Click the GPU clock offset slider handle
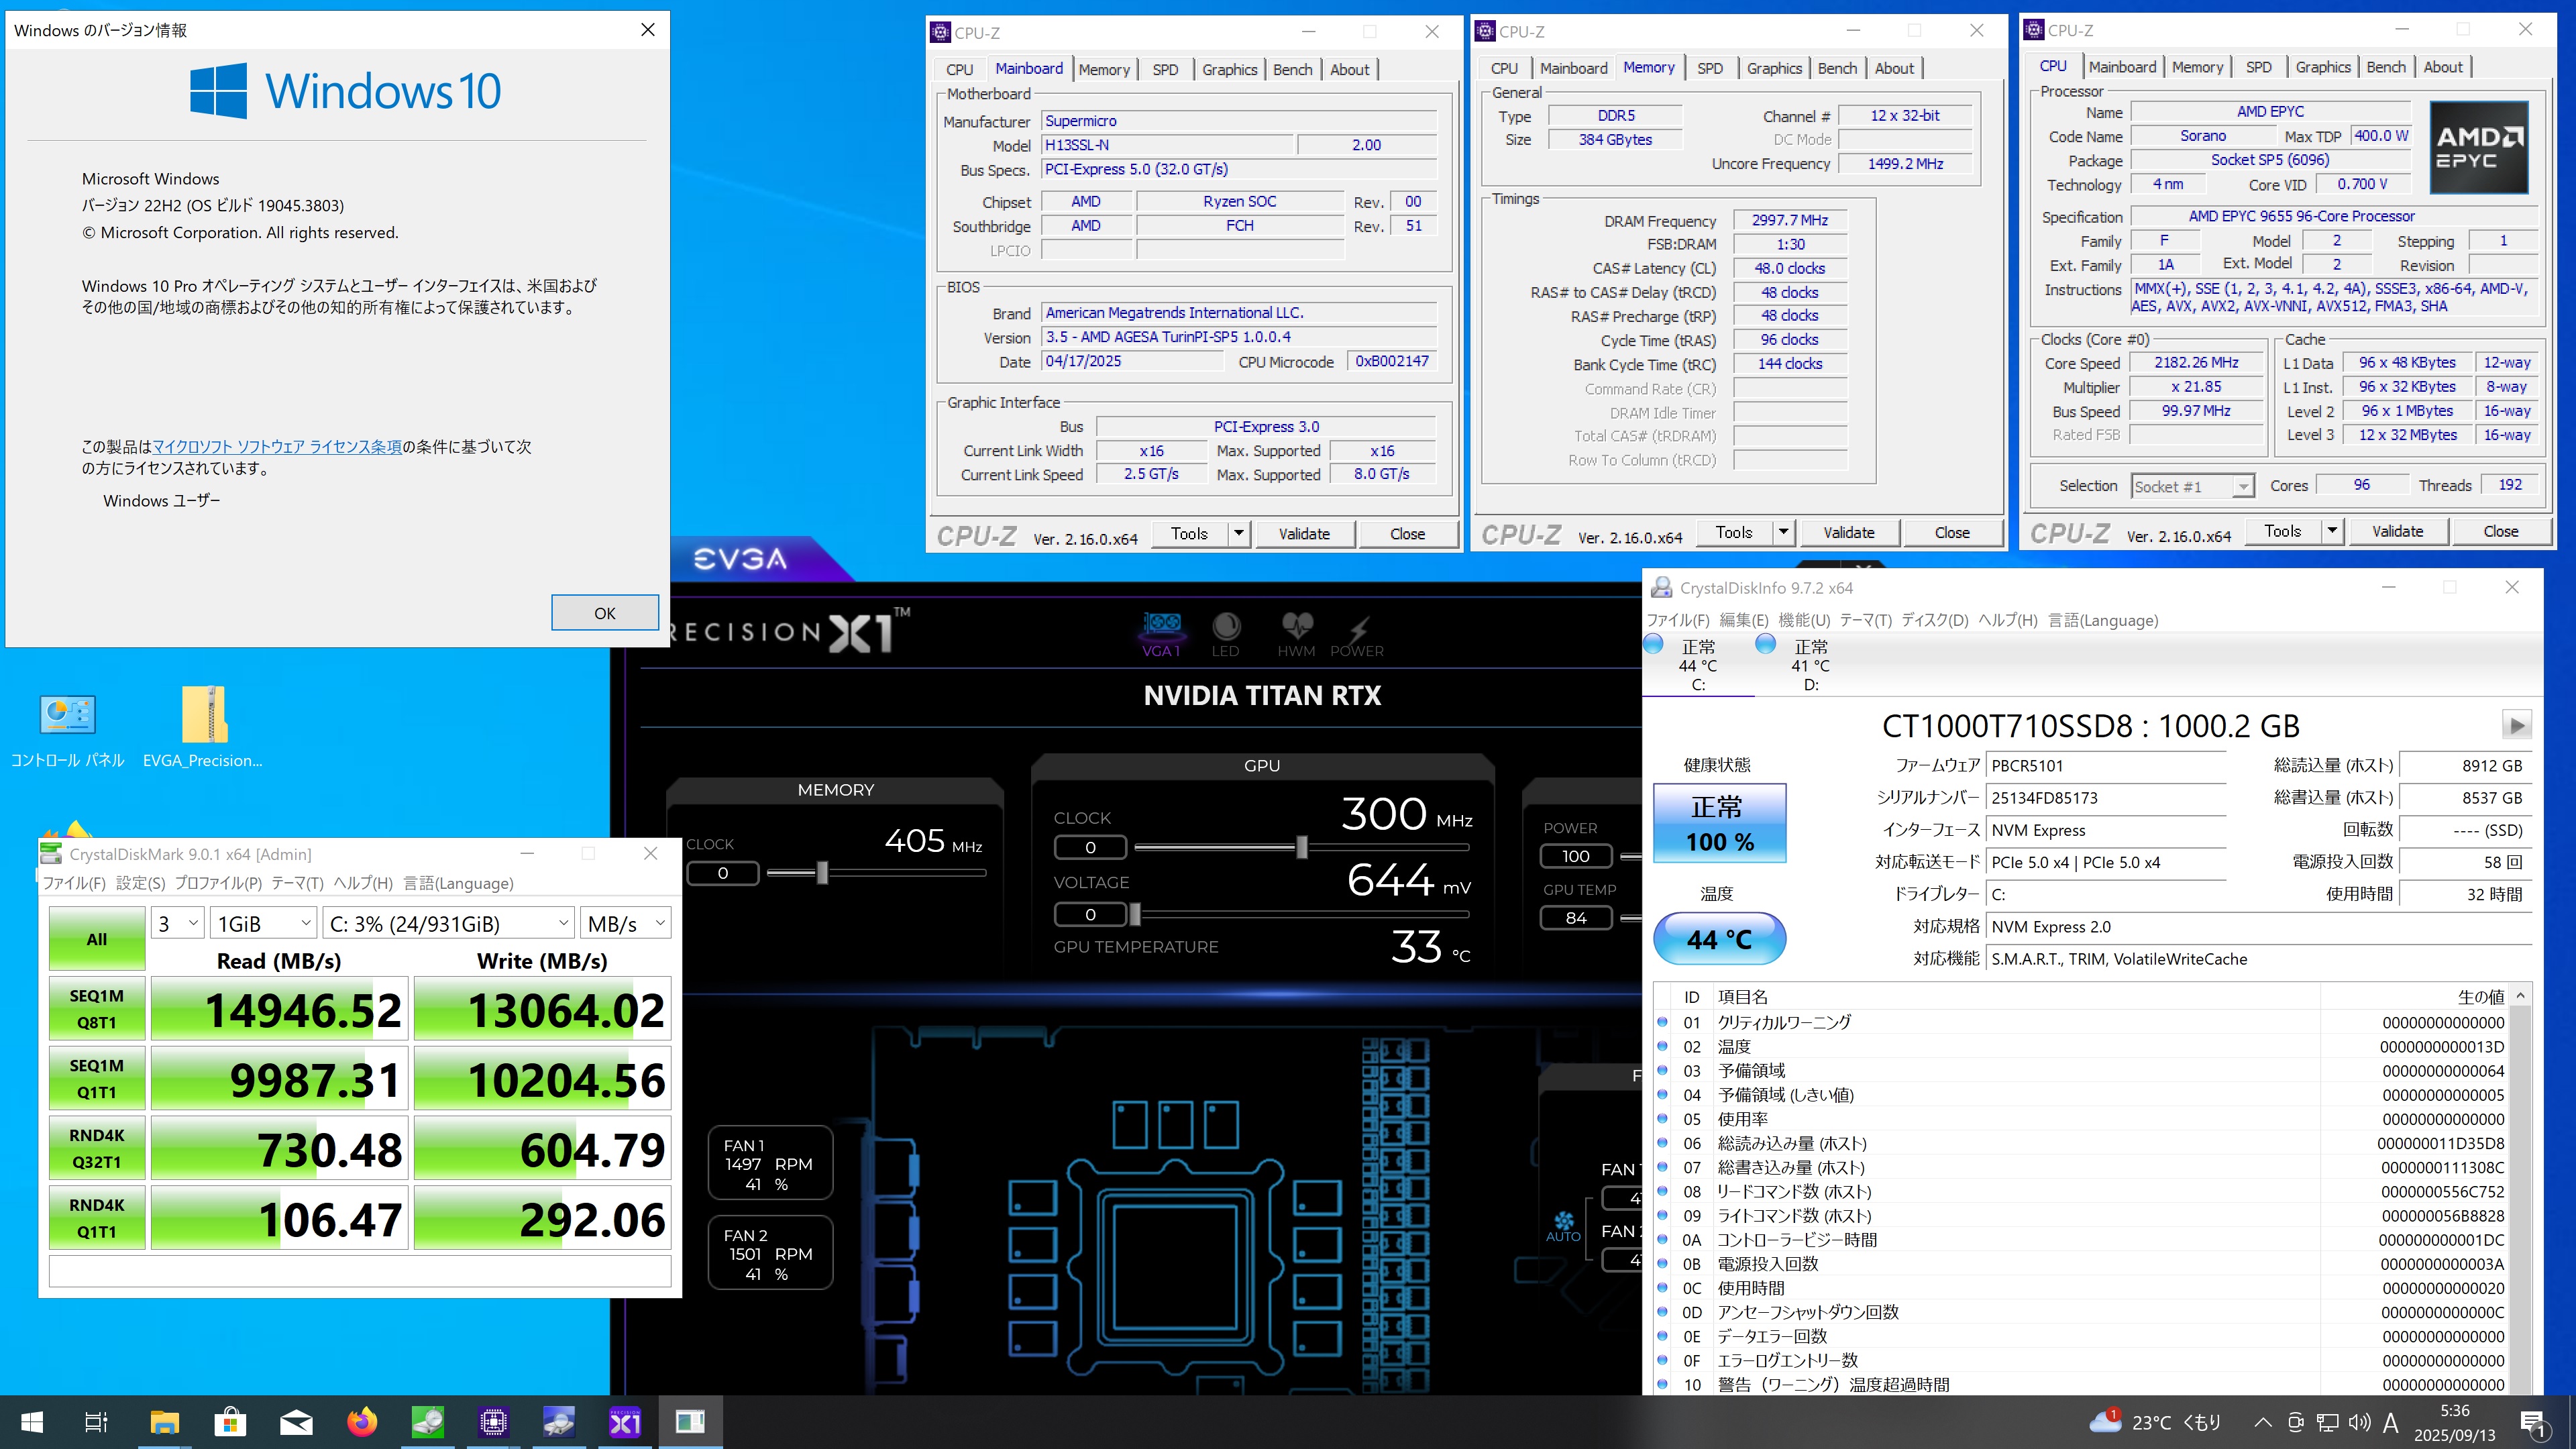The width and height of the screenshot is (2576, 1449). [1301, 847]
